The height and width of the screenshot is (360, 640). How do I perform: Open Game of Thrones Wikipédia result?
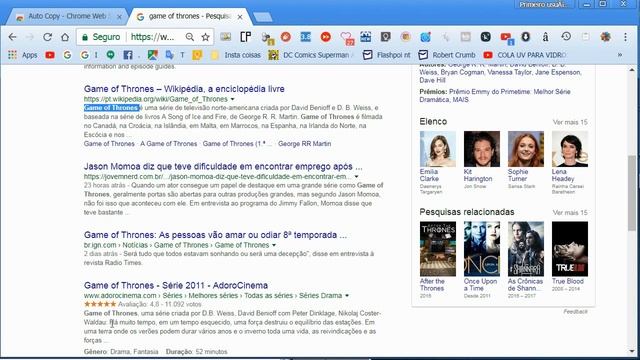(x=184, y=89)
